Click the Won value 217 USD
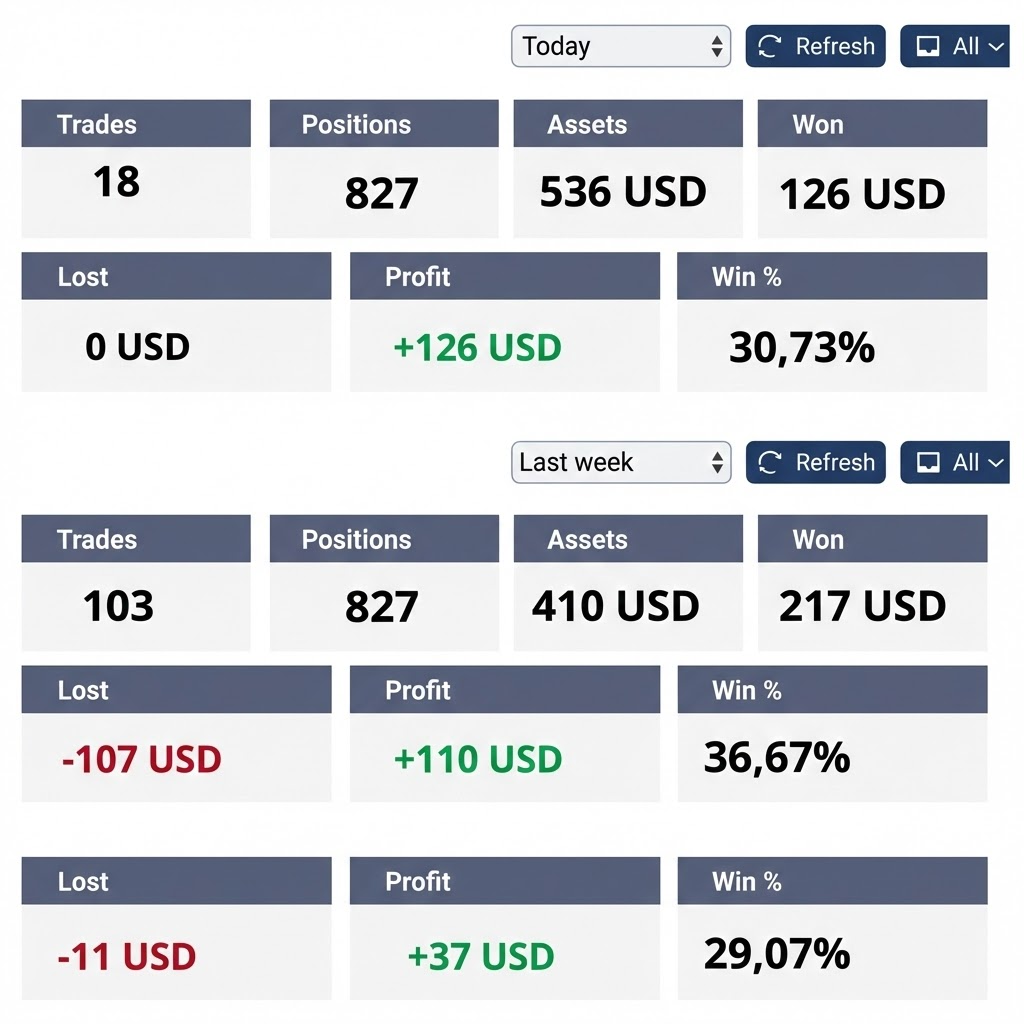 (862, 606)
